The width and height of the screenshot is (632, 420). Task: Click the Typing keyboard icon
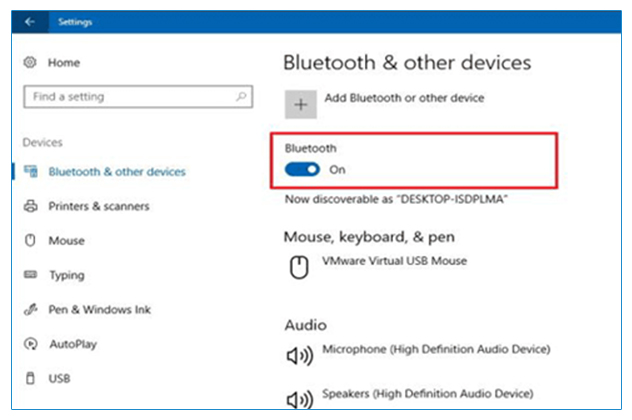pyautogui.click(x=31, y=274)
